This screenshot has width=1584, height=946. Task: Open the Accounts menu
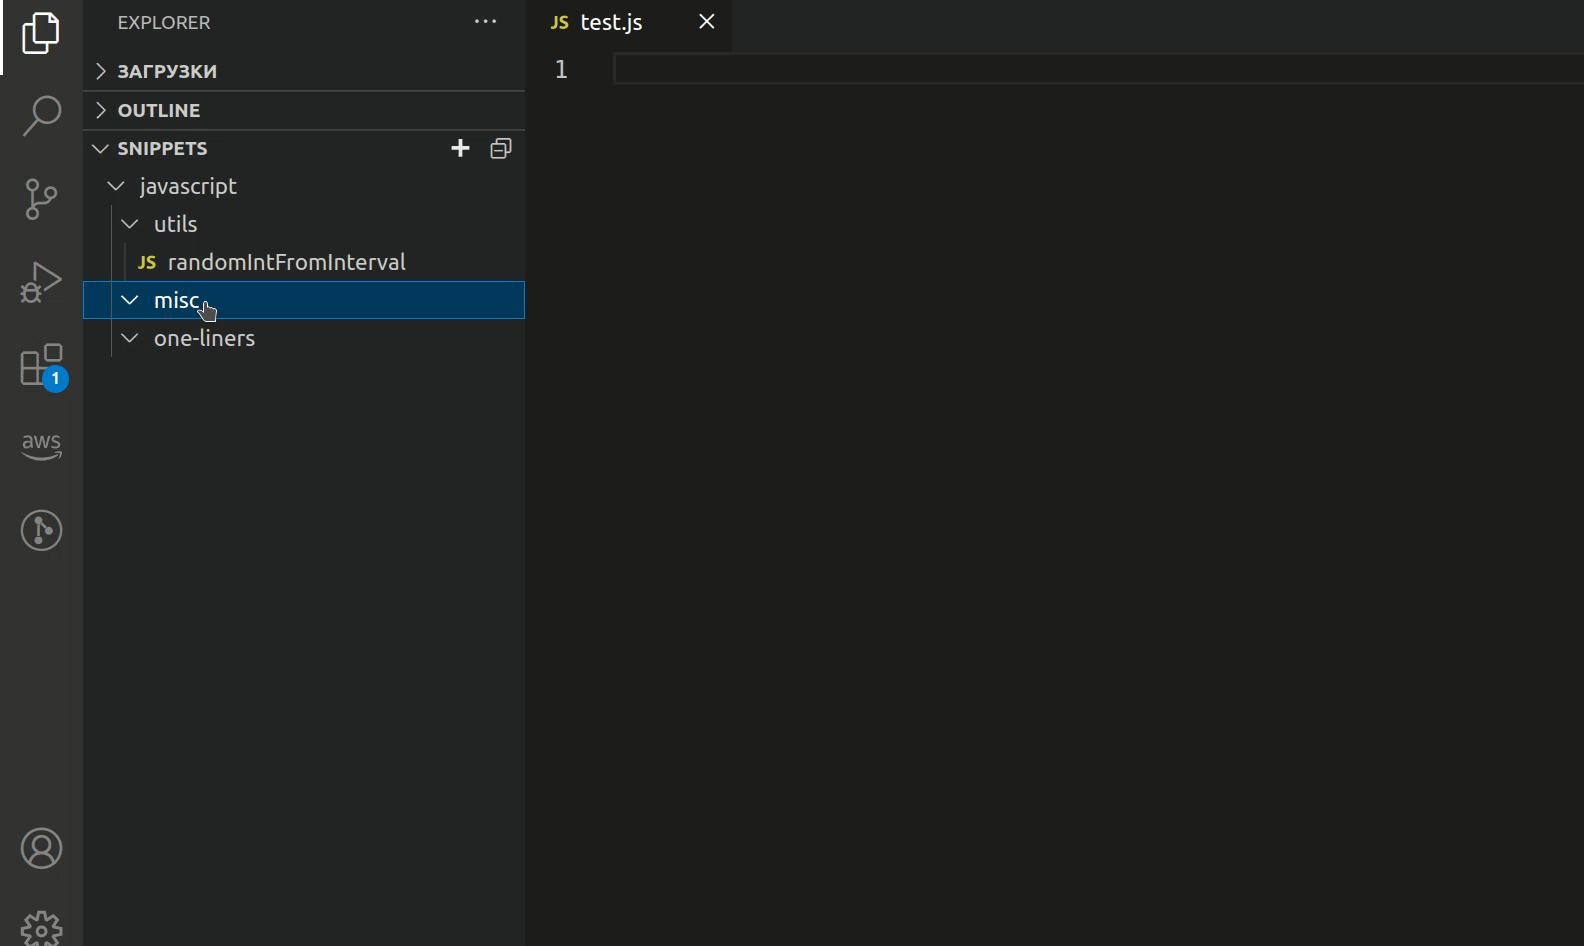41,849
